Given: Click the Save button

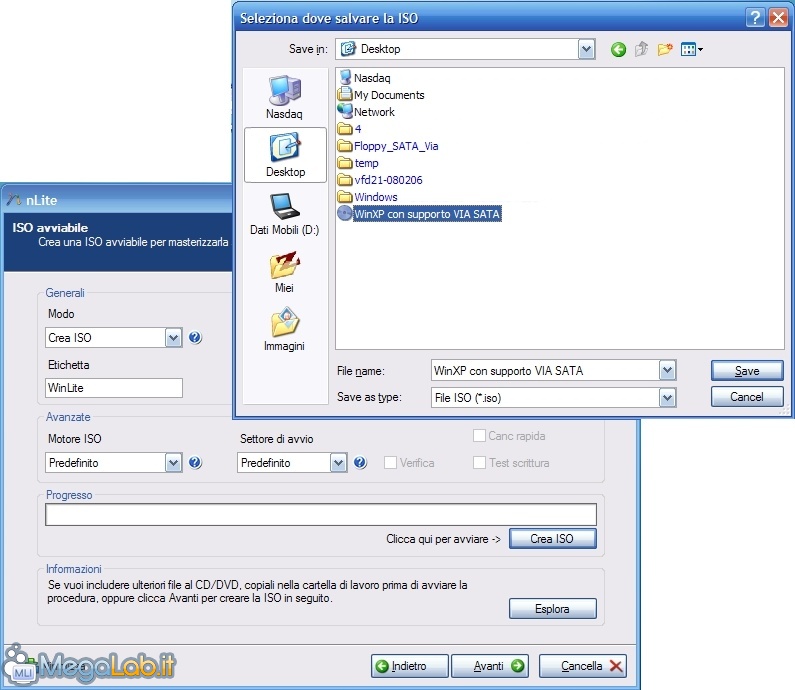Looking at the screenshot, I should [747, 371].
